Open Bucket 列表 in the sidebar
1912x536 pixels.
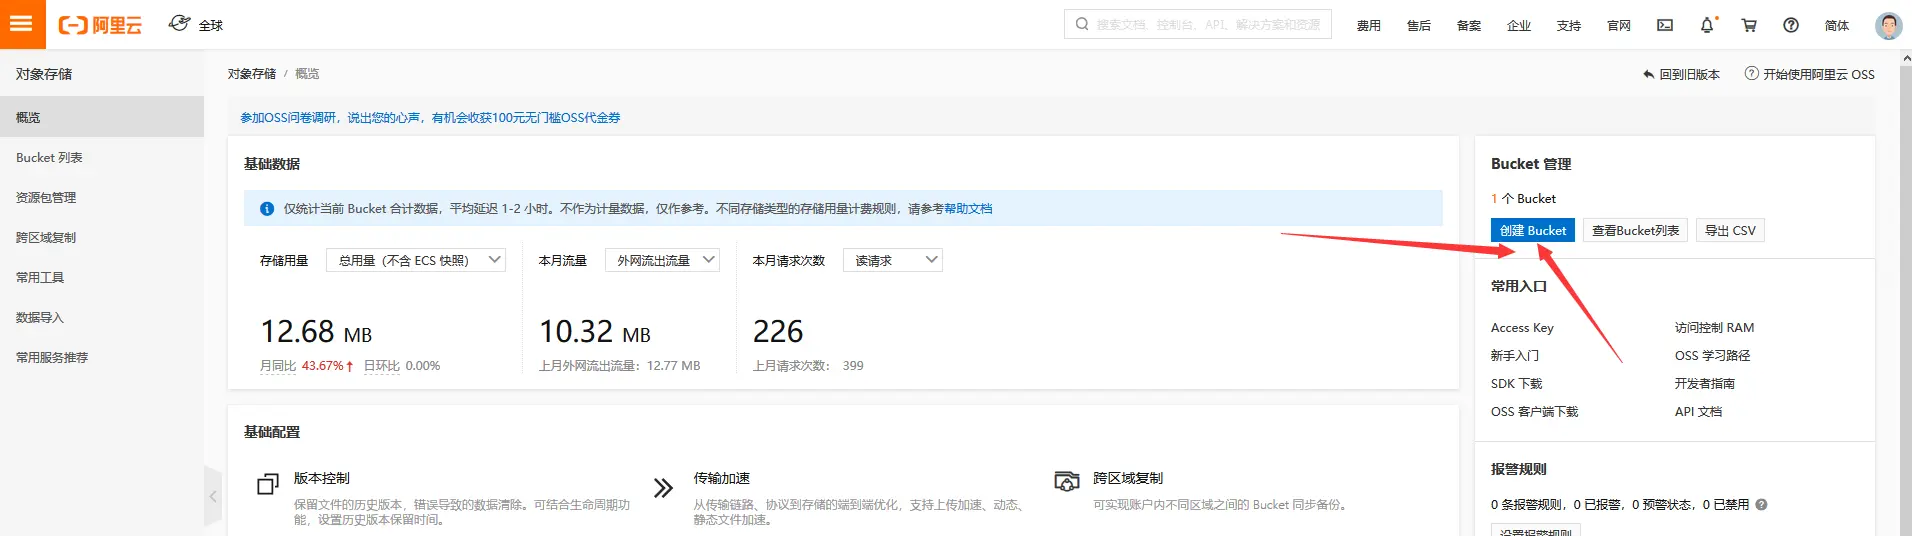(x=102, y=157)
